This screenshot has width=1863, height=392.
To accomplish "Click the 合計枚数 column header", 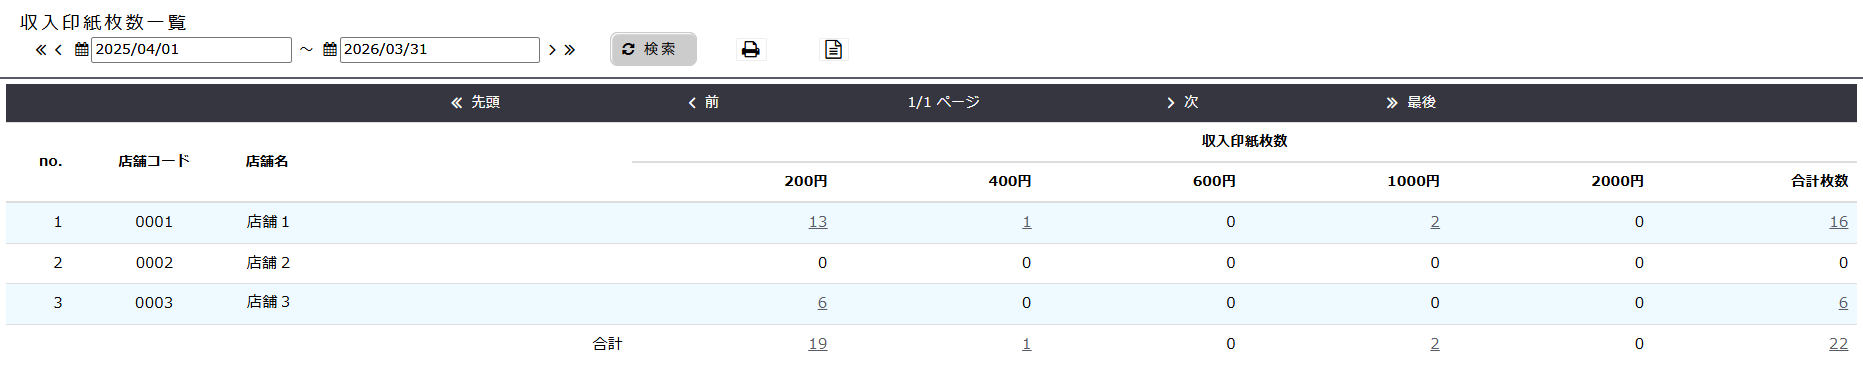I will [x=1820, y=181].
